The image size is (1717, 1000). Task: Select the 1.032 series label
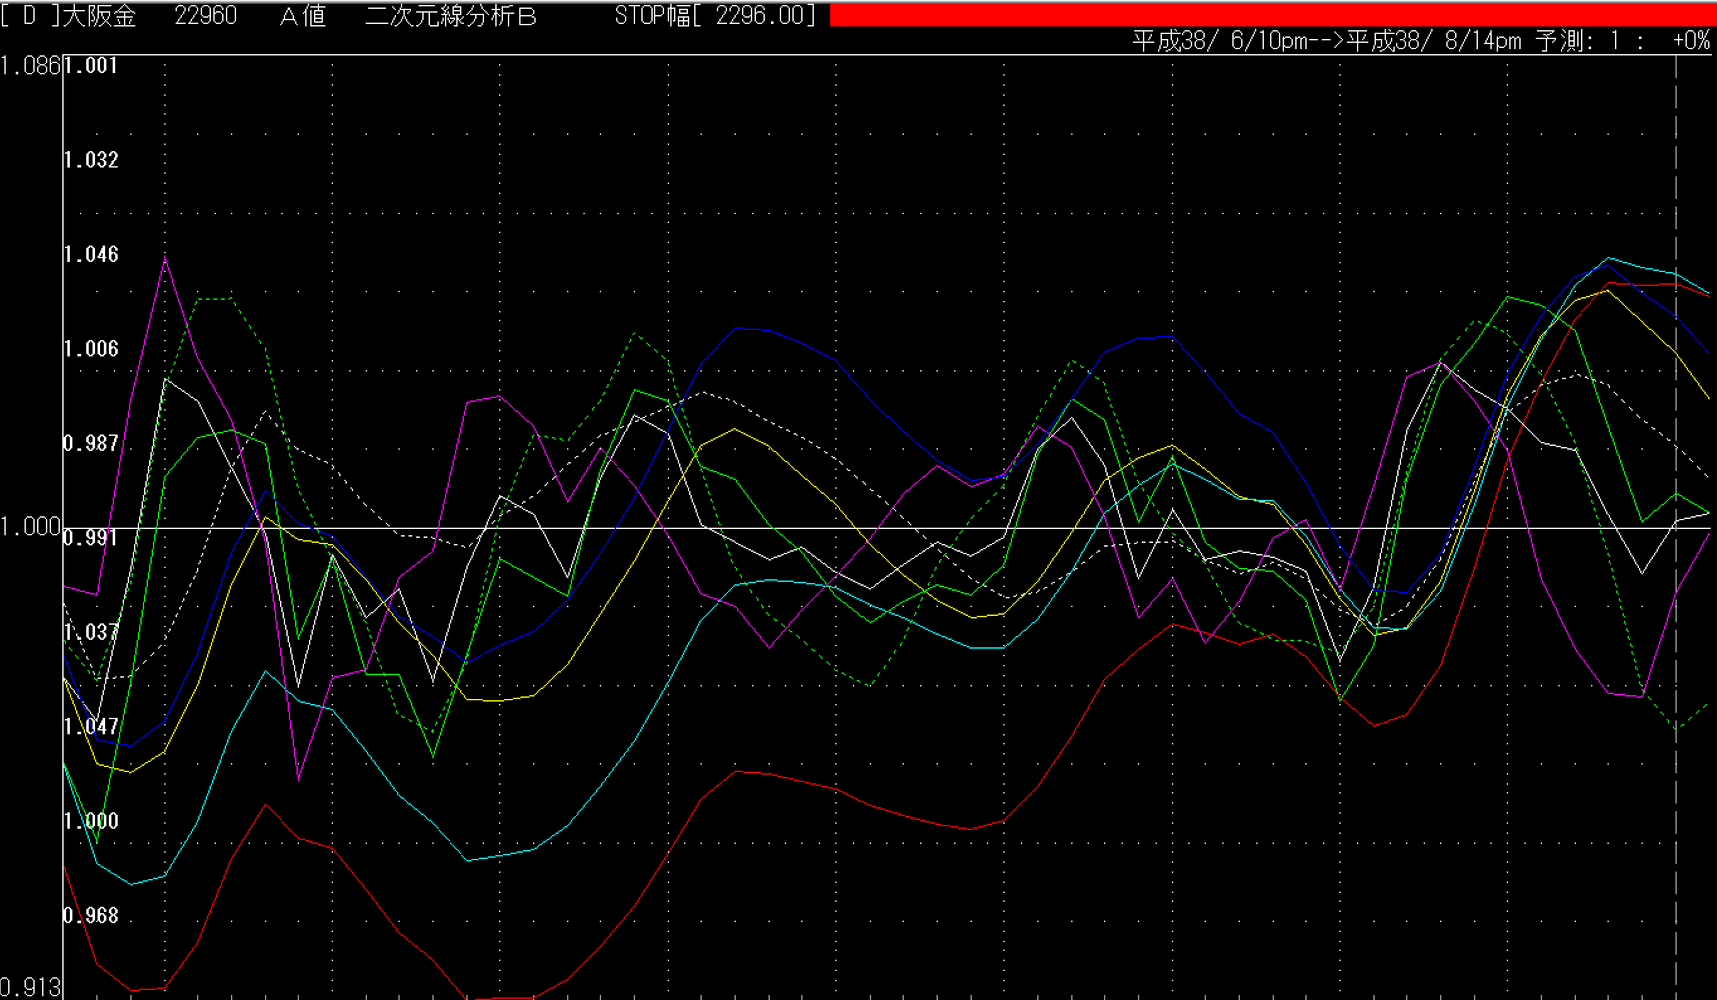coord(91,160)
